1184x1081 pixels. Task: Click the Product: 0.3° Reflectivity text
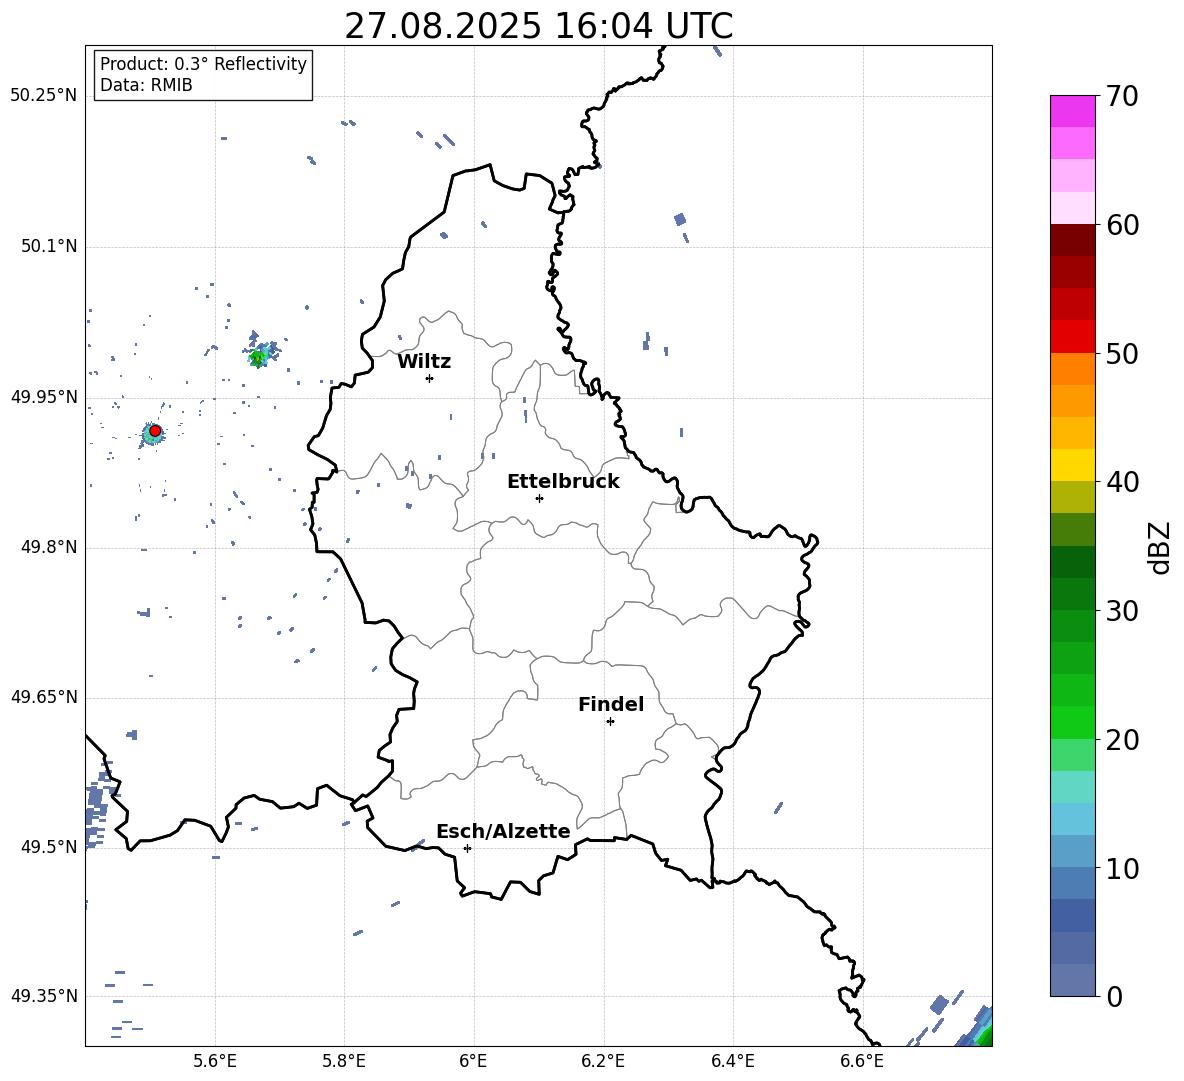[x=203, y=63]
